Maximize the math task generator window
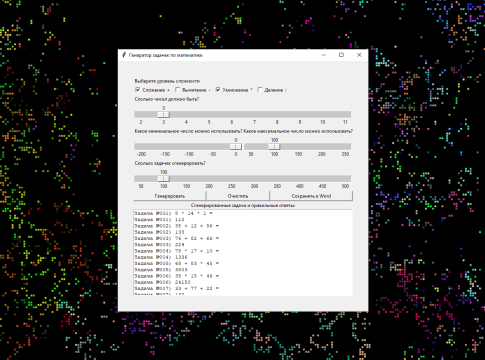 coord(341,55)
